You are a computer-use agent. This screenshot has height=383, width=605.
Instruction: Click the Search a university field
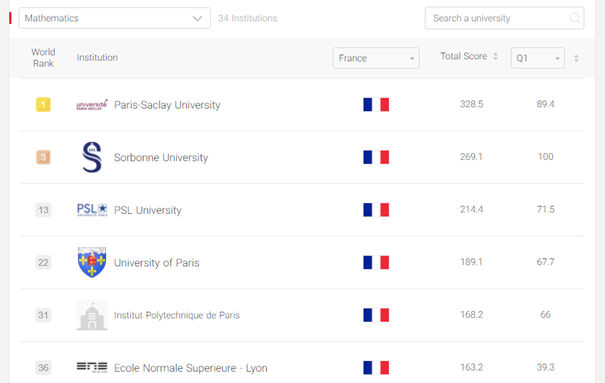504,18
